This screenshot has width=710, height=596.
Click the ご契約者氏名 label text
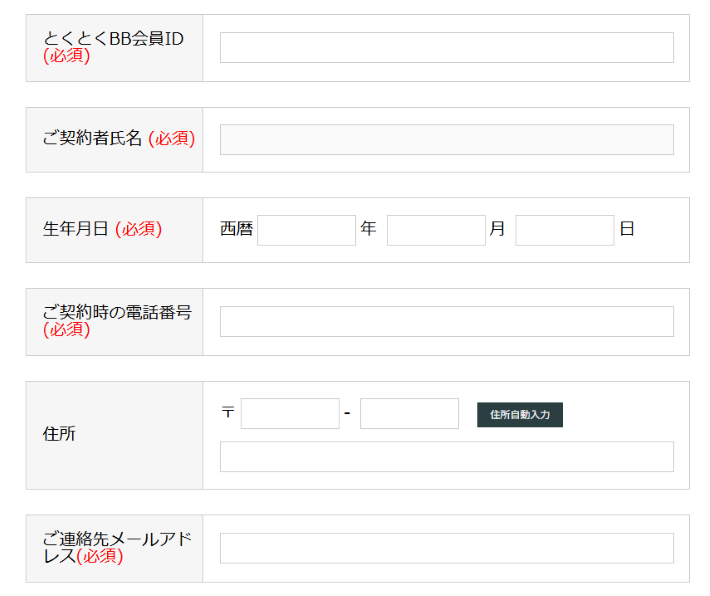pyautogui.click(x=92, y=138)
